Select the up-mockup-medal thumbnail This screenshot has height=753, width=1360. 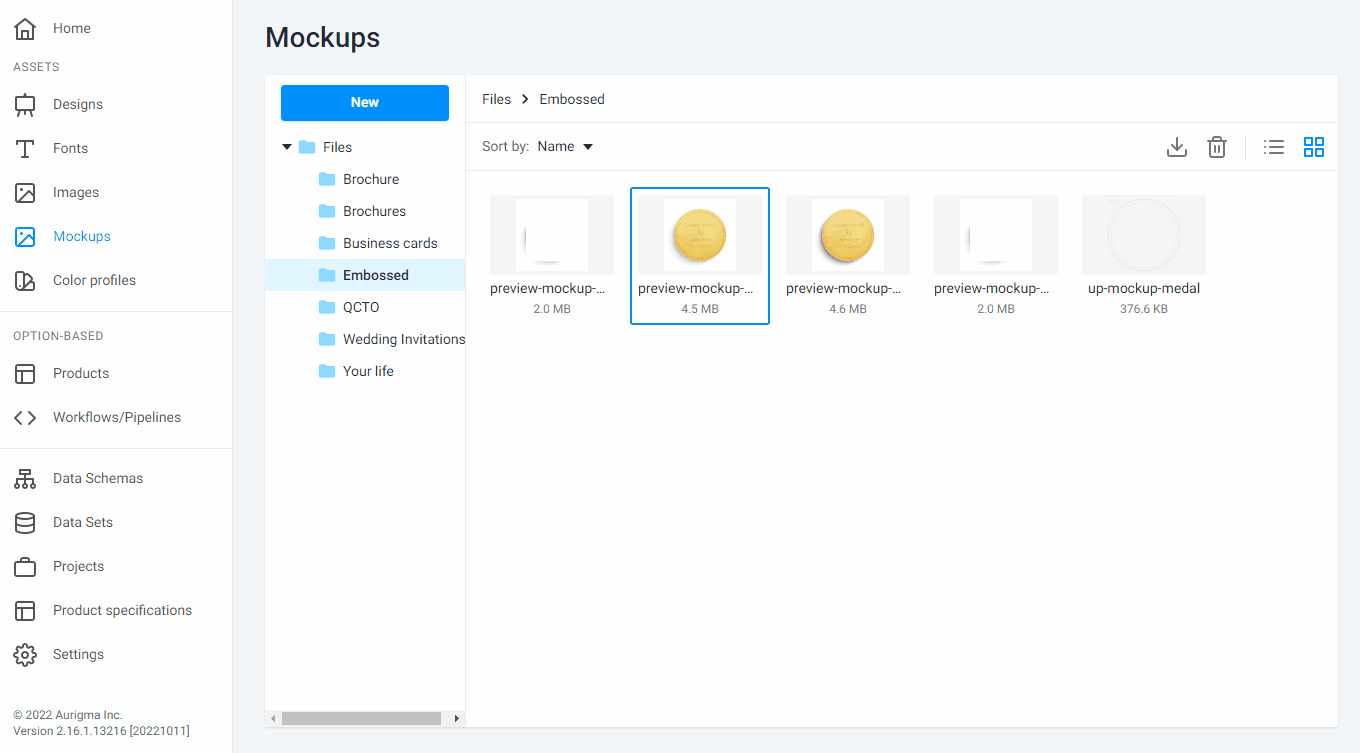click(1143, 236)
